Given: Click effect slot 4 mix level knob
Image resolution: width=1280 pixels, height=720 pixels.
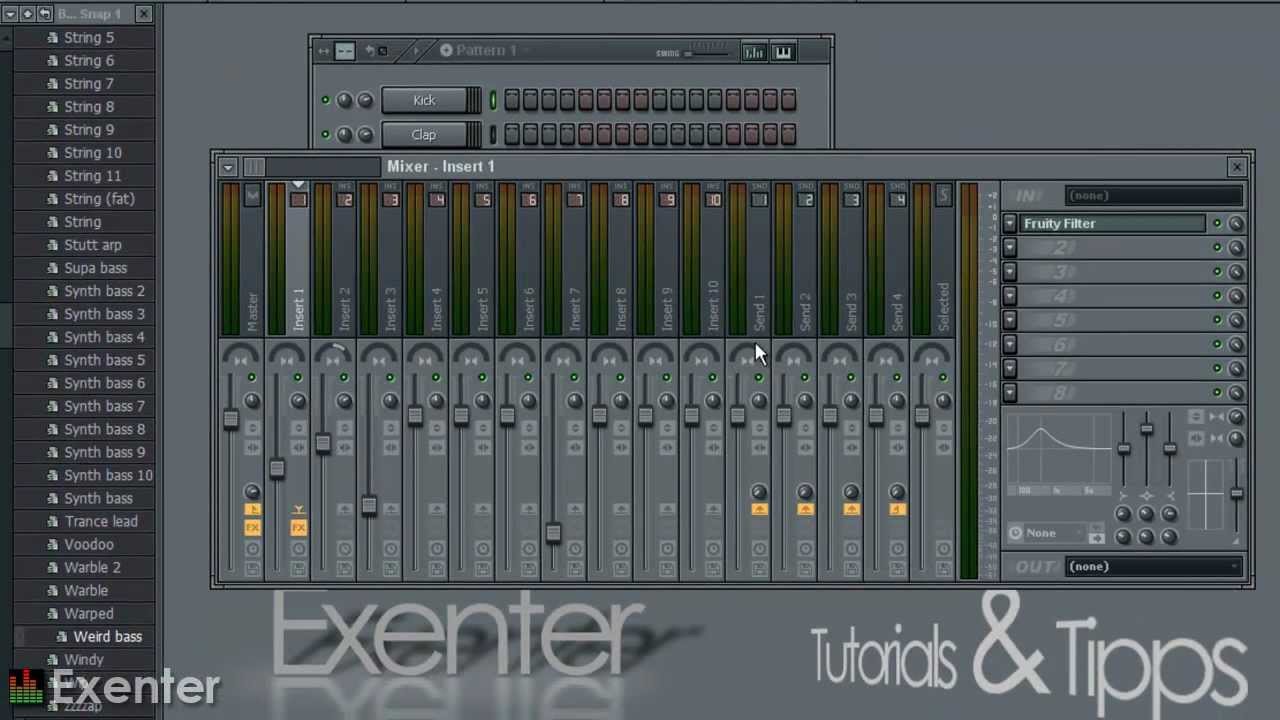Looking at the screenshot, I should [x=1236, y=296].
